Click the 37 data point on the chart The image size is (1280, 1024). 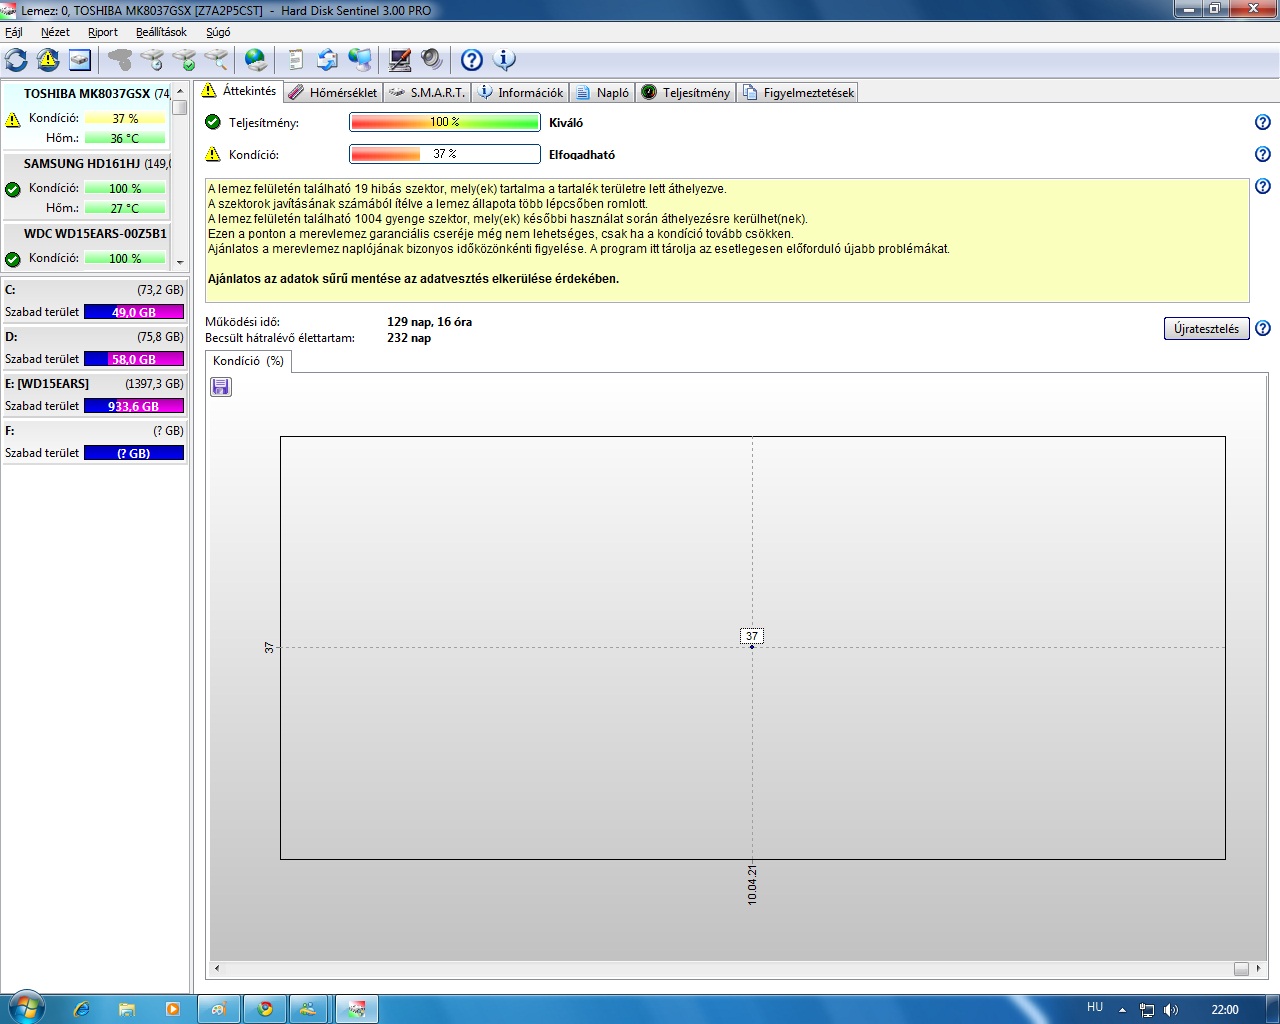(752, 647)
